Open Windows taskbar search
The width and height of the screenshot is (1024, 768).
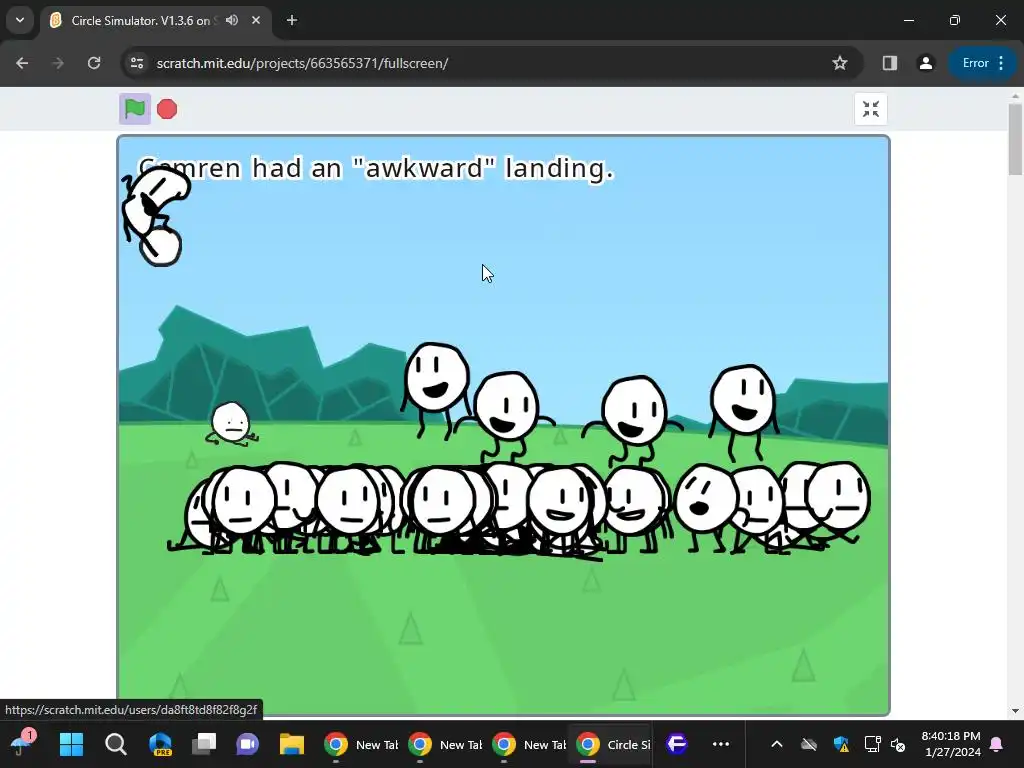click(x=116, y=744)
